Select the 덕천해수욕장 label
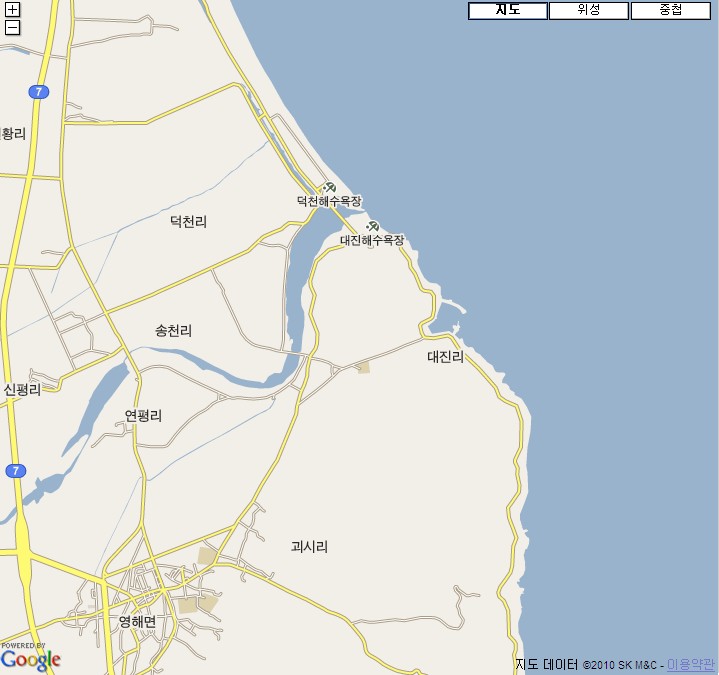 (x=329, y=201)
